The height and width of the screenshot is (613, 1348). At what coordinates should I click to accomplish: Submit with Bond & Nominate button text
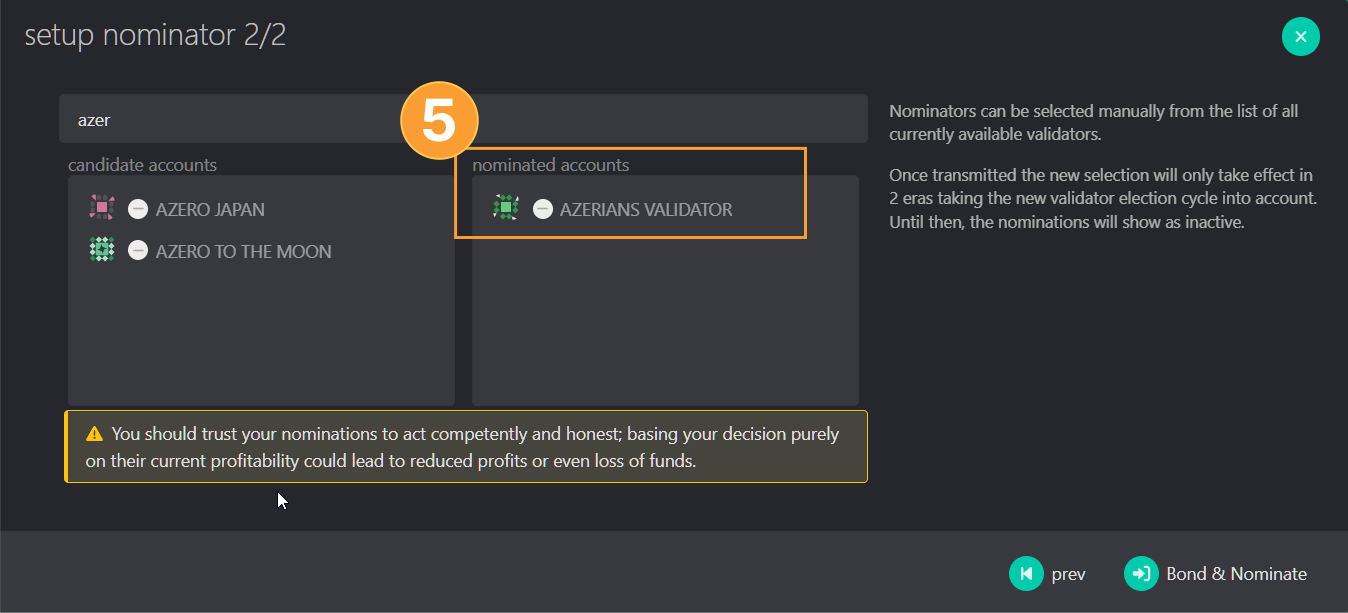1236,574
